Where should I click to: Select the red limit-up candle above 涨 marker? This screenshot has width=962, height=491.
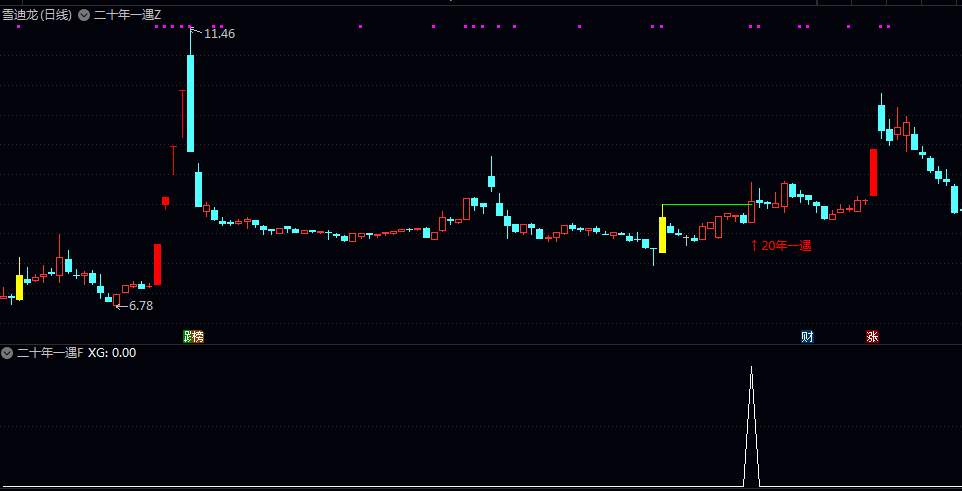[x=873, y=172]
